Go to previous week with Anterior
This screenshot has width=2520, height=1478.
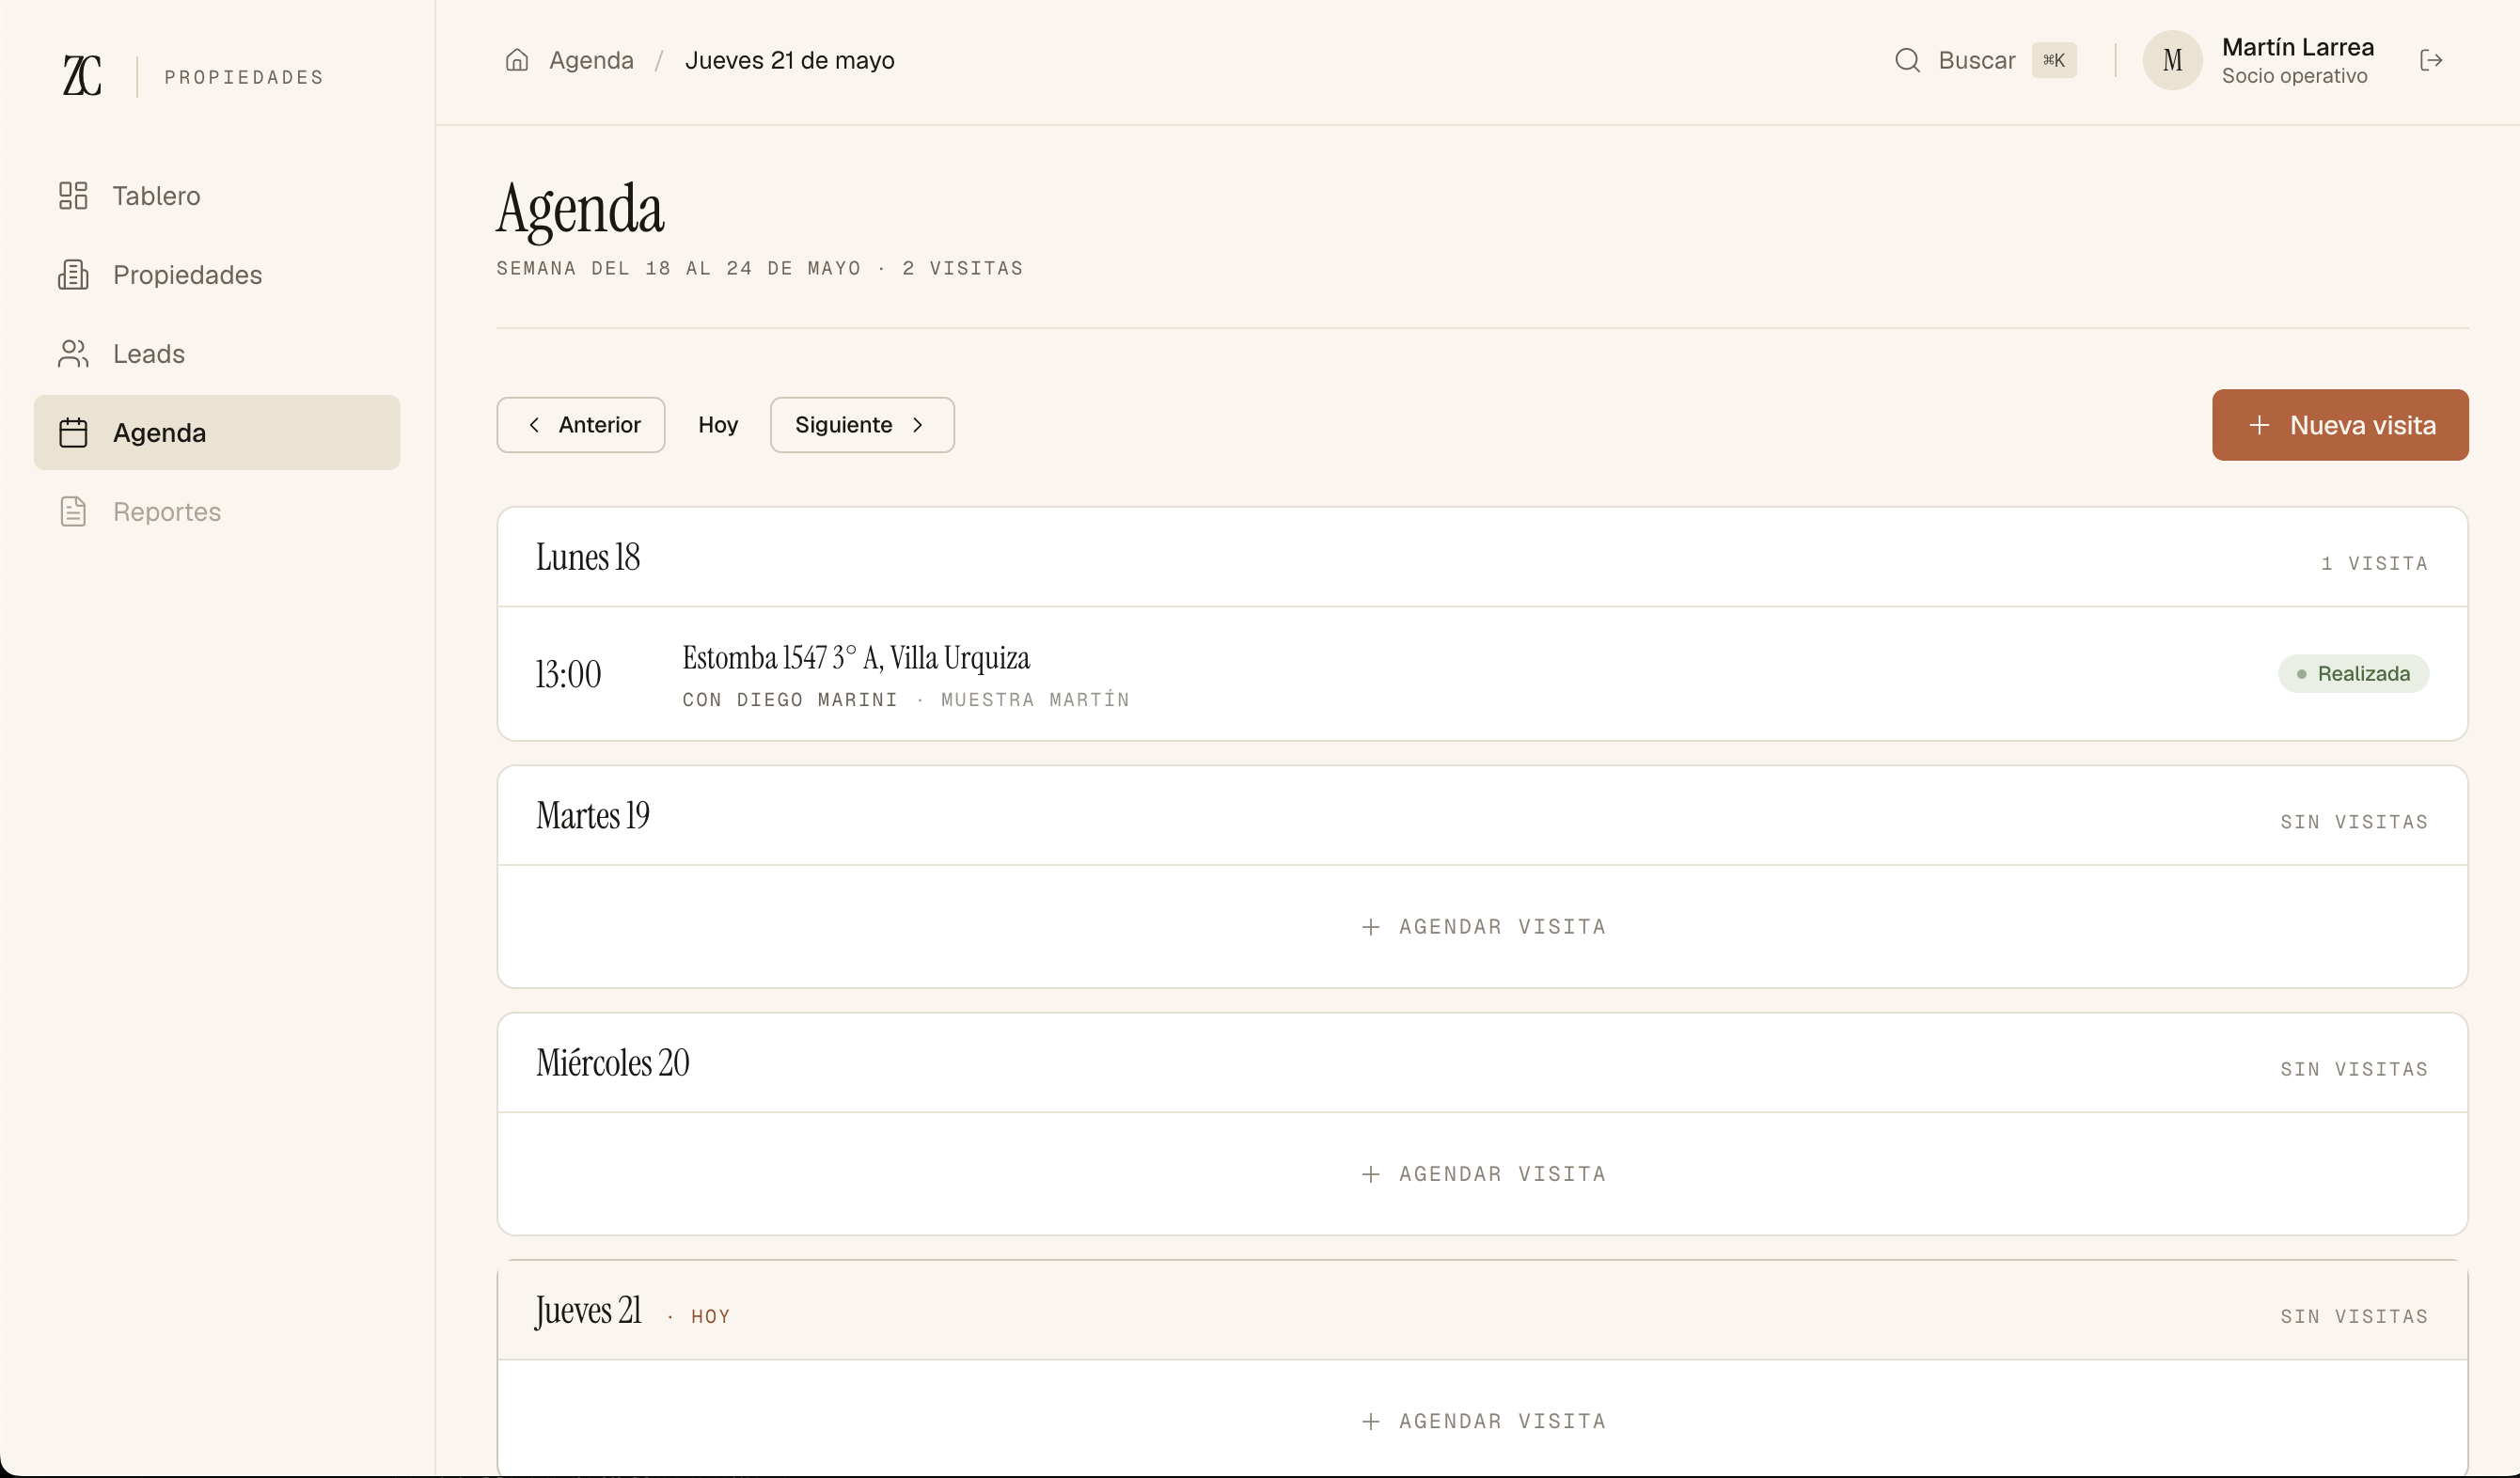point(581,425)
